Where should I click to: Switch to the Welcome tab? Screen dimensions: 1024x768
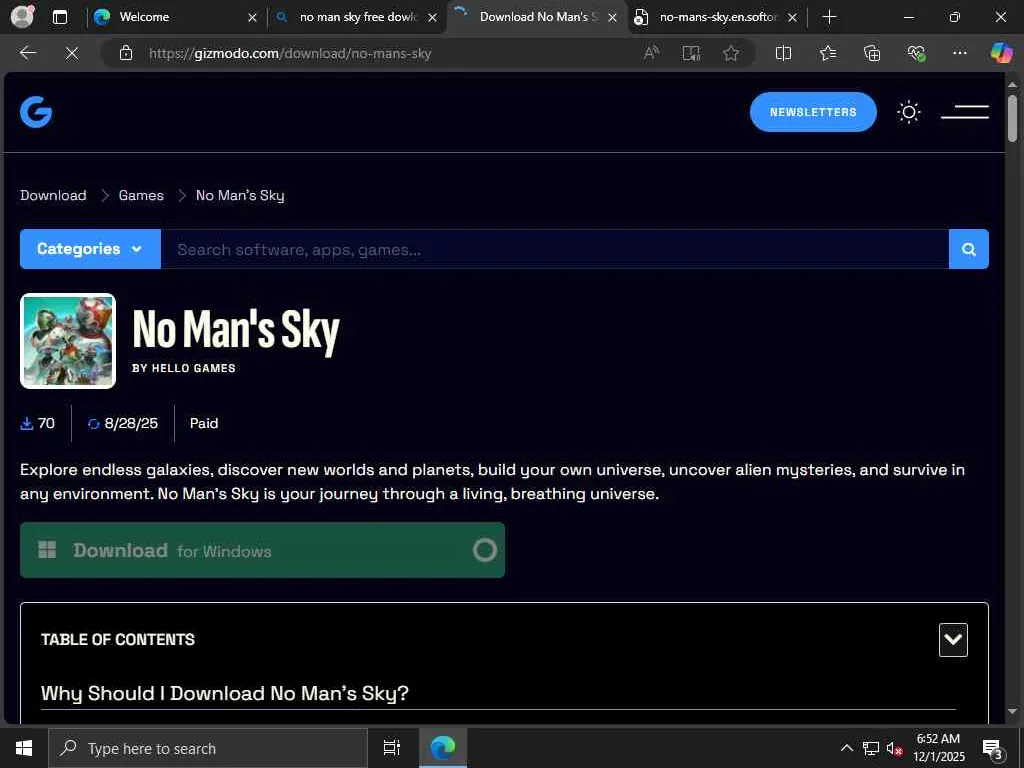[172, 17]
